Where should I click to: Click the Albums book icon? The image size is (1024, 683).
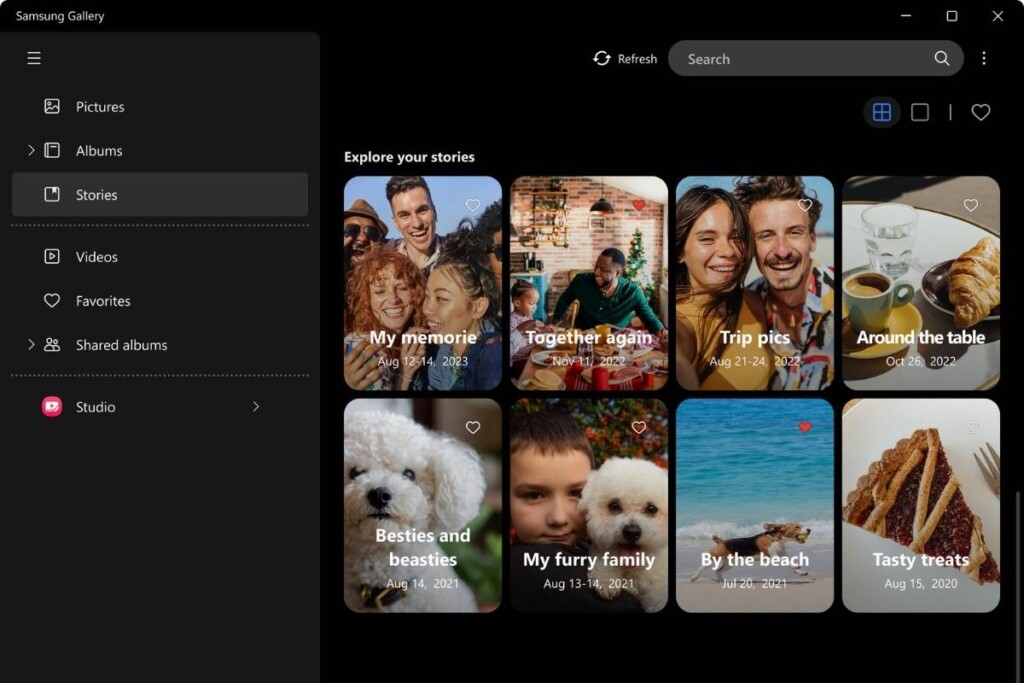pos(52,150)
